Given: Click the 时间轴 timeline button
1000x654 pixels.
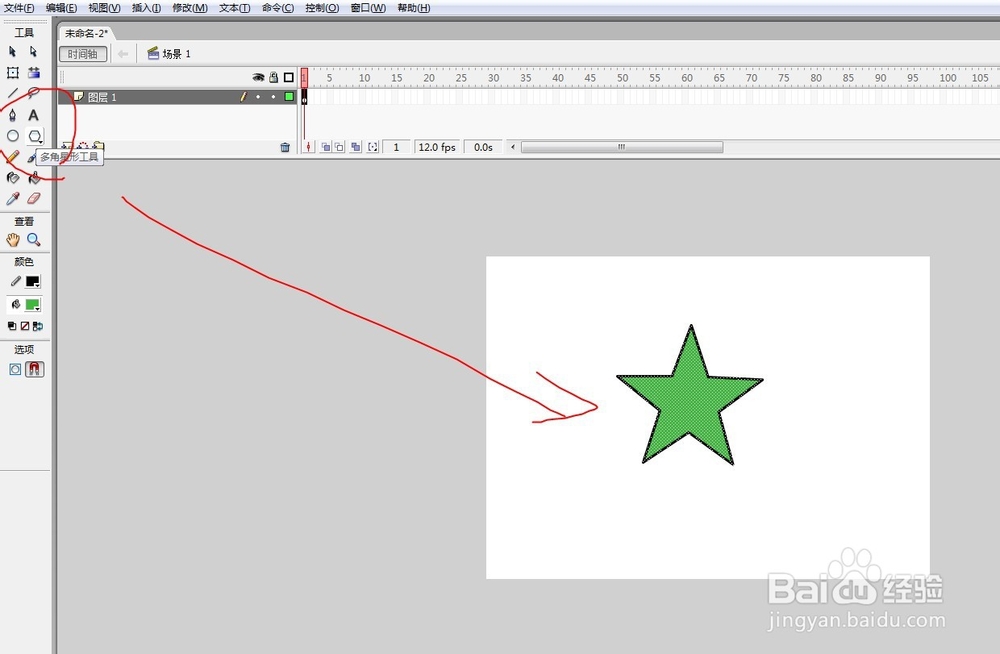Looking at the screenshot, I should click(83, 54).
